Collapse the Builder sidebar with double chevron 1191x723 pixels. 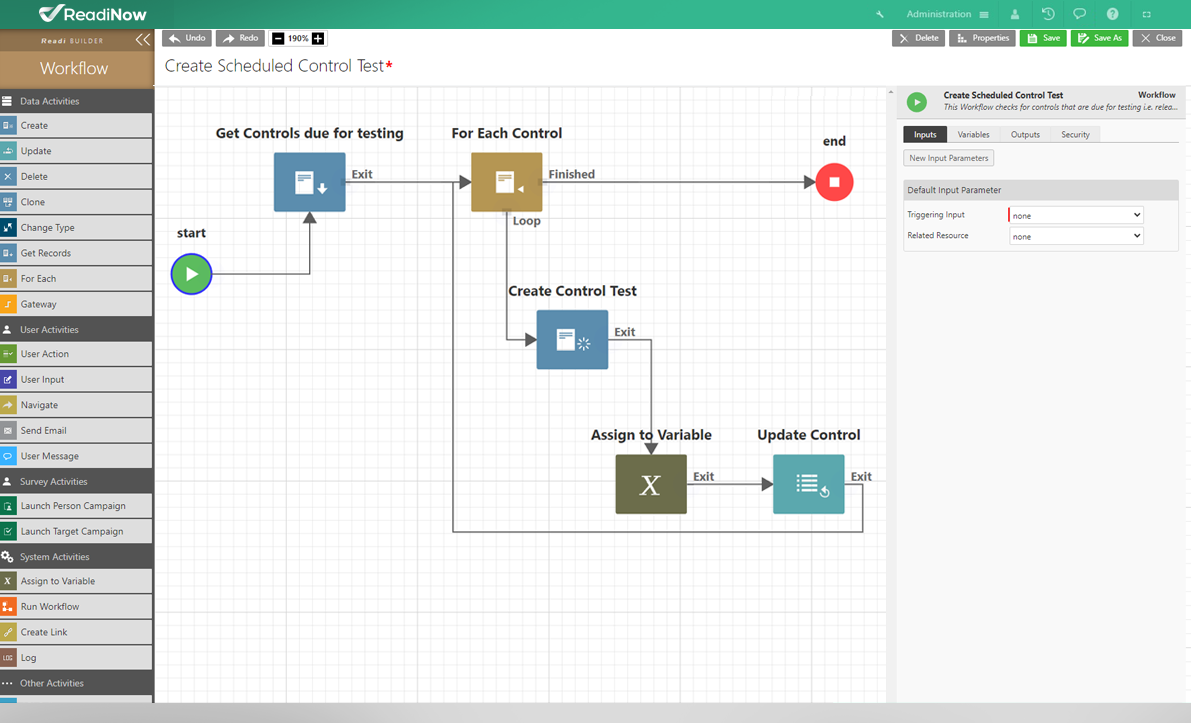click(143, 40)
